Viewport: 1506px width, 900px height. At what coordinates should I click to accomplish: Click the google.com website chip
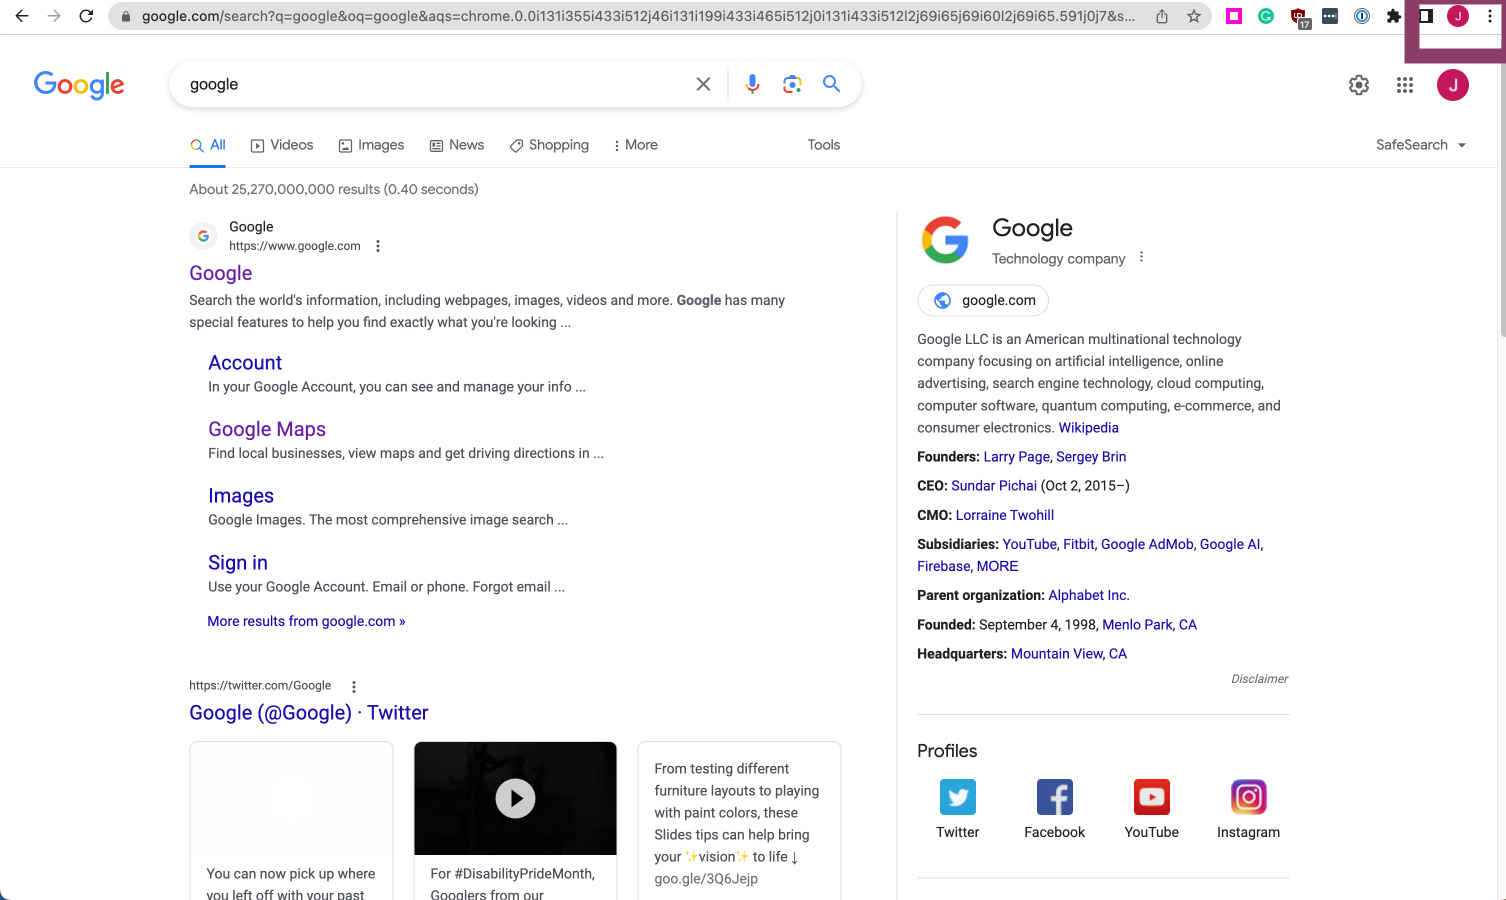pyautogui.click(x=983, y=300)
